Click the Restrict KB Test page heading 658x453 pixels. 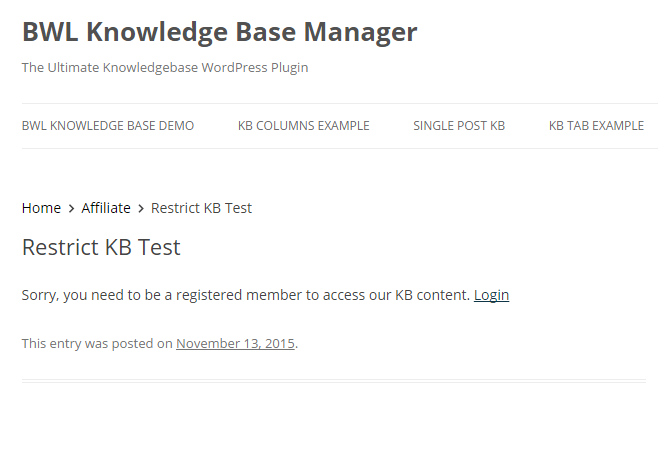tap(101, 247)
